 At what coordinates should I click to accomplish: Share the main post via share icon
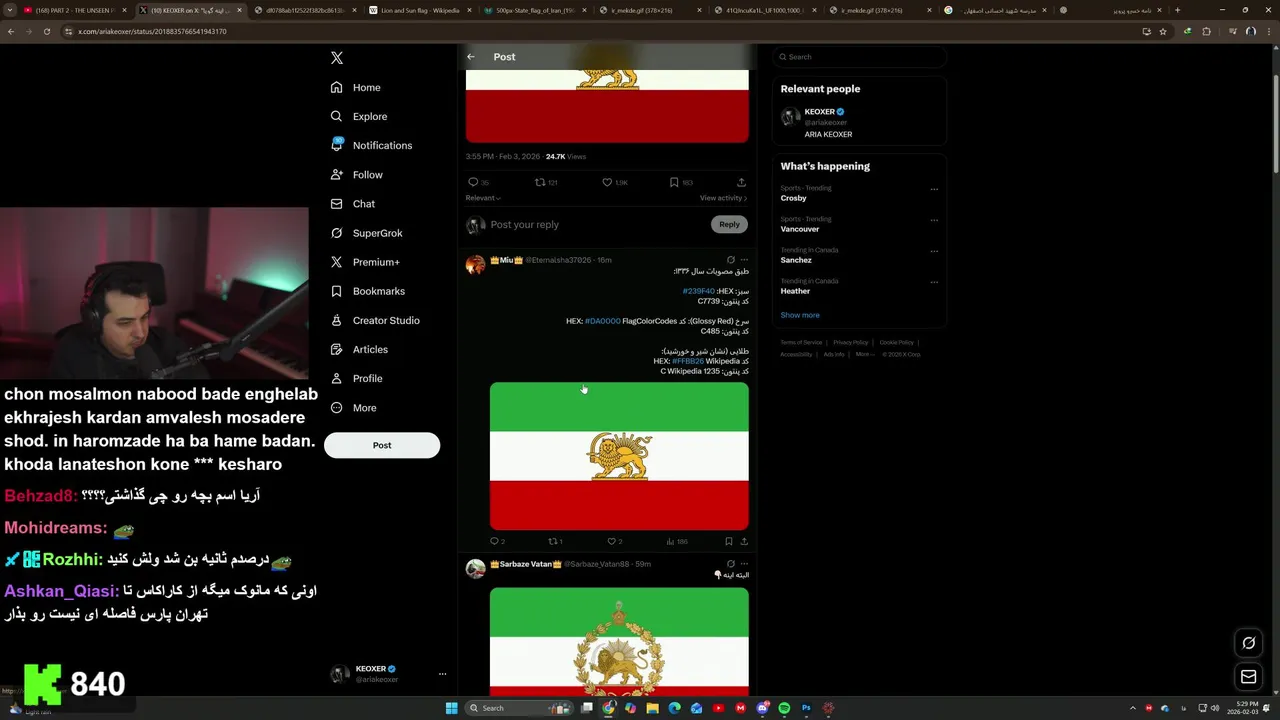tap(741, 182)
